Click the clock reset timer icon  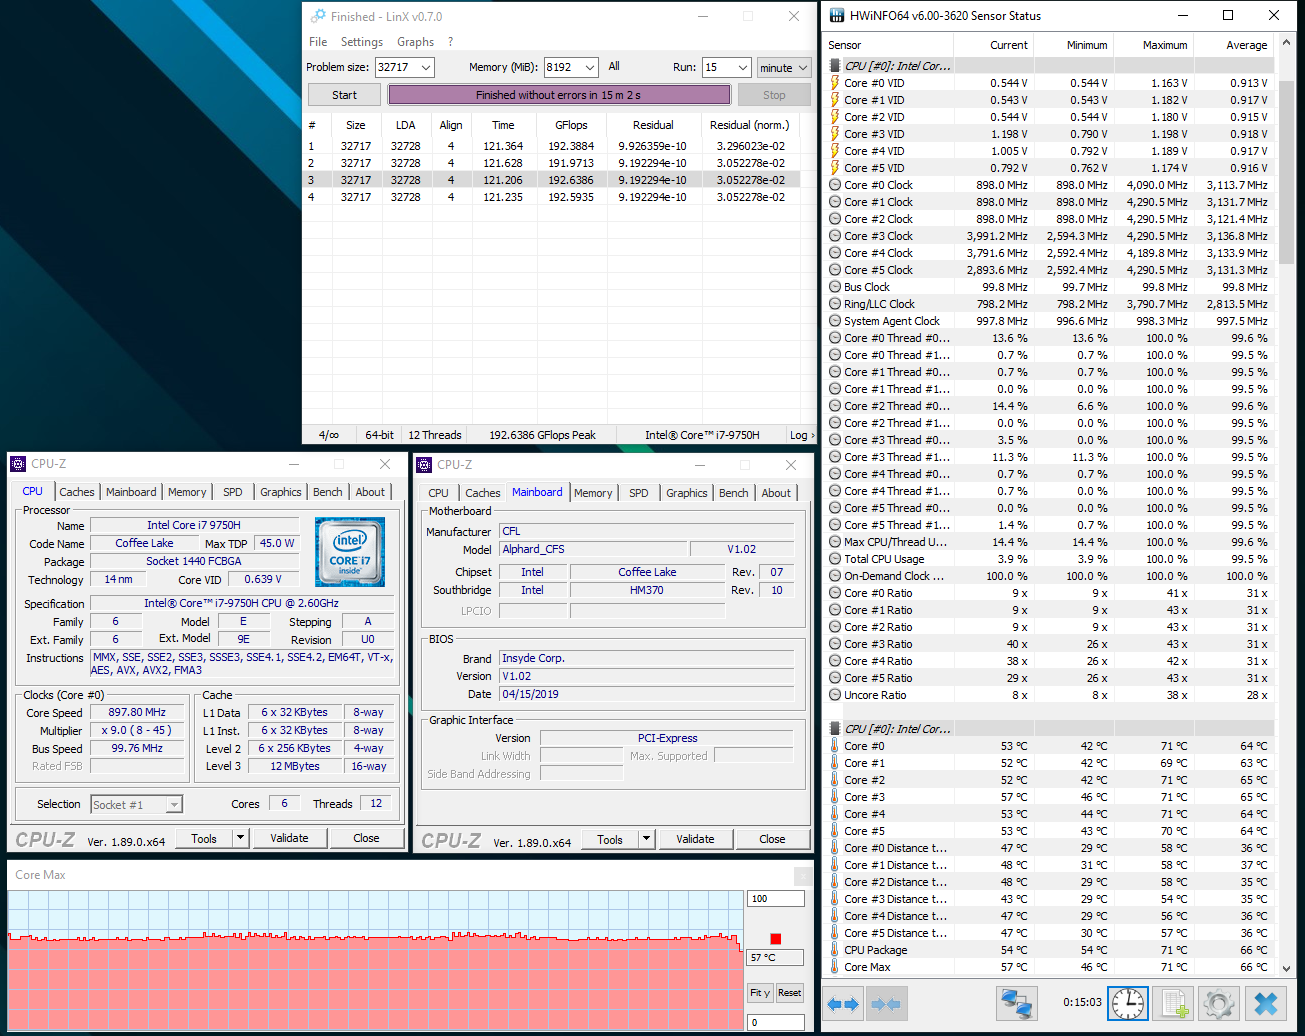(x=1127, y=1003)
